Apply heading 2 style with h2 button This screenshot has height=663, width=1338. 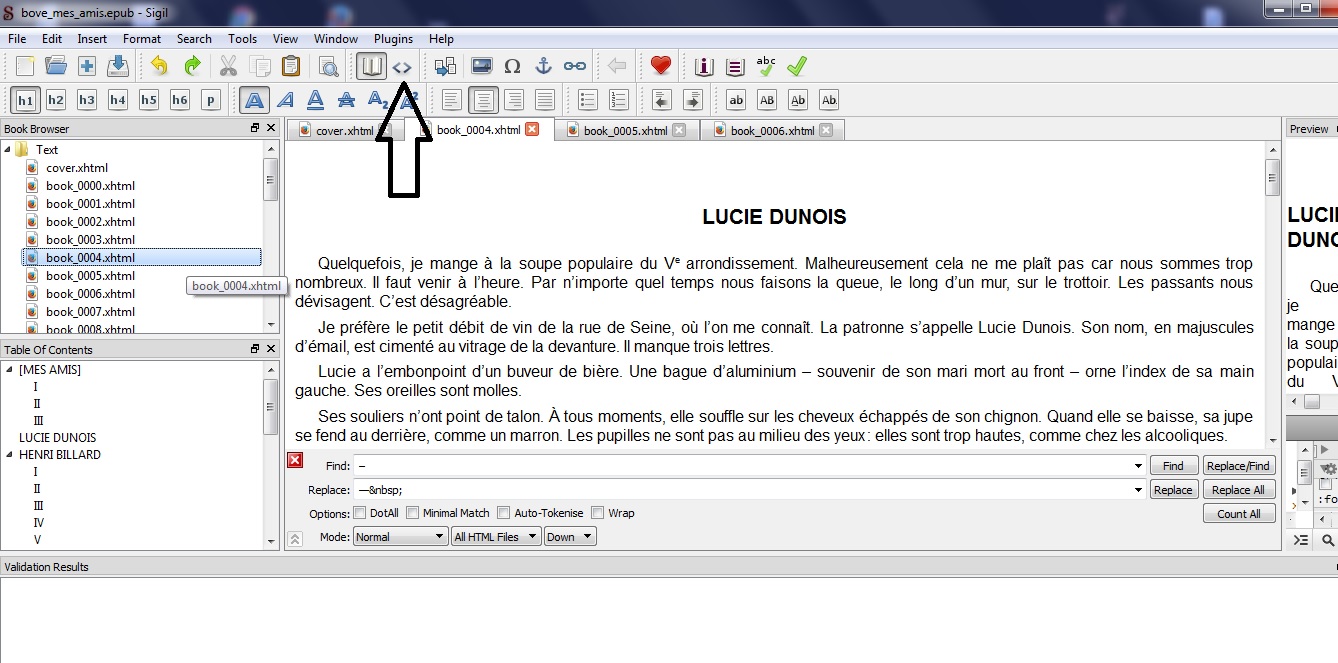tap(56, 100)
